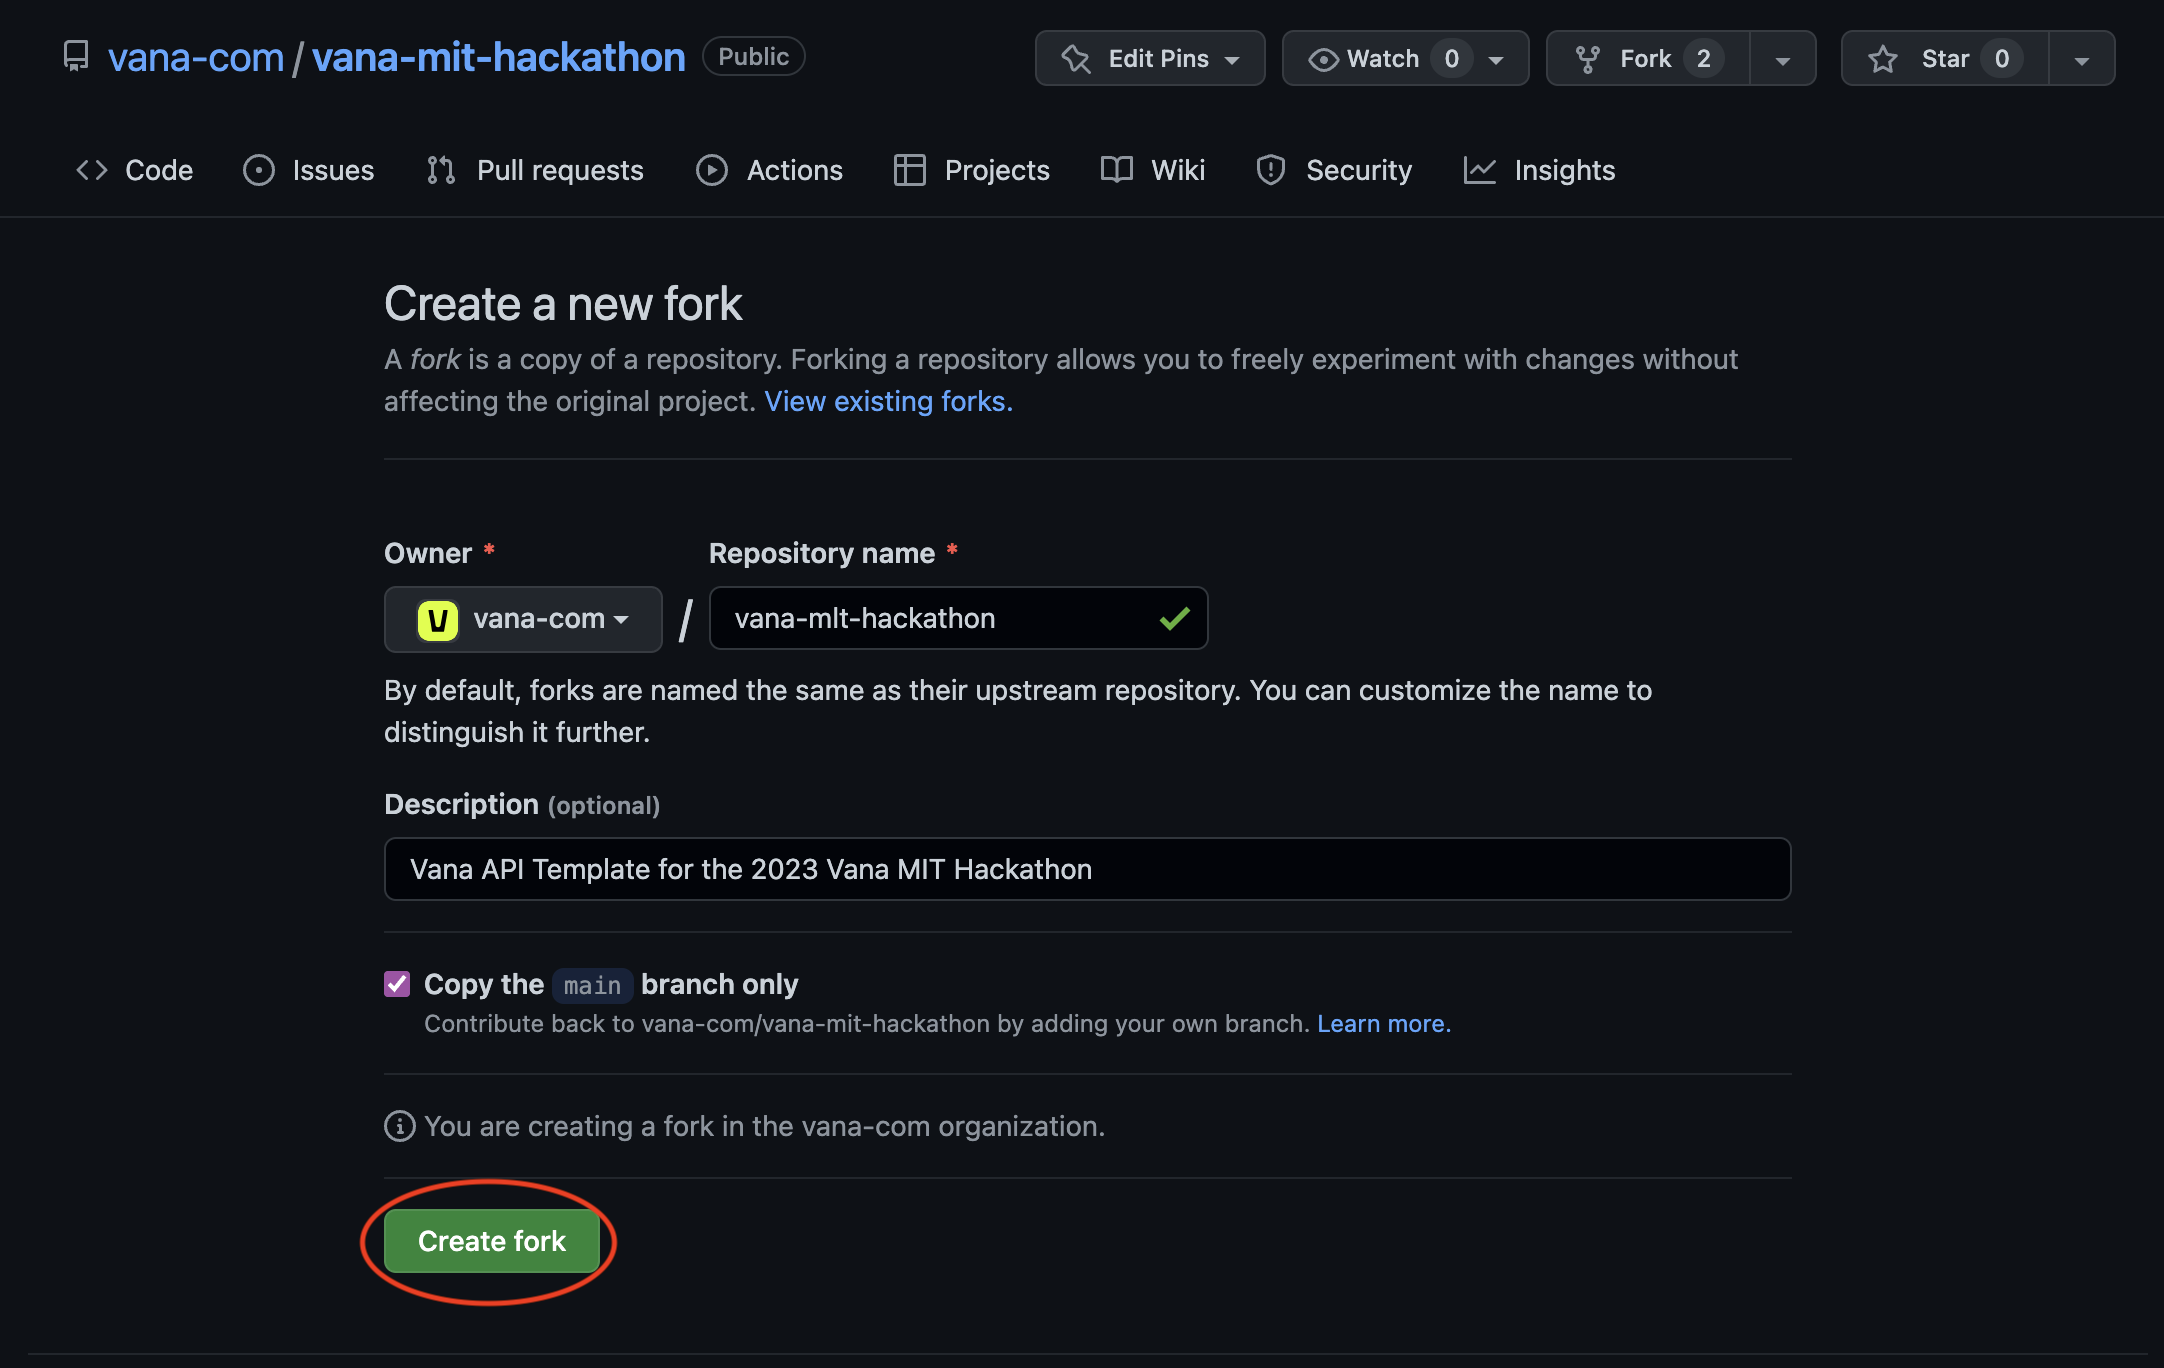The image size is (2164, 1368).
Task: Click the info icon beside the organization notice
Action: tap(399, 1127)
